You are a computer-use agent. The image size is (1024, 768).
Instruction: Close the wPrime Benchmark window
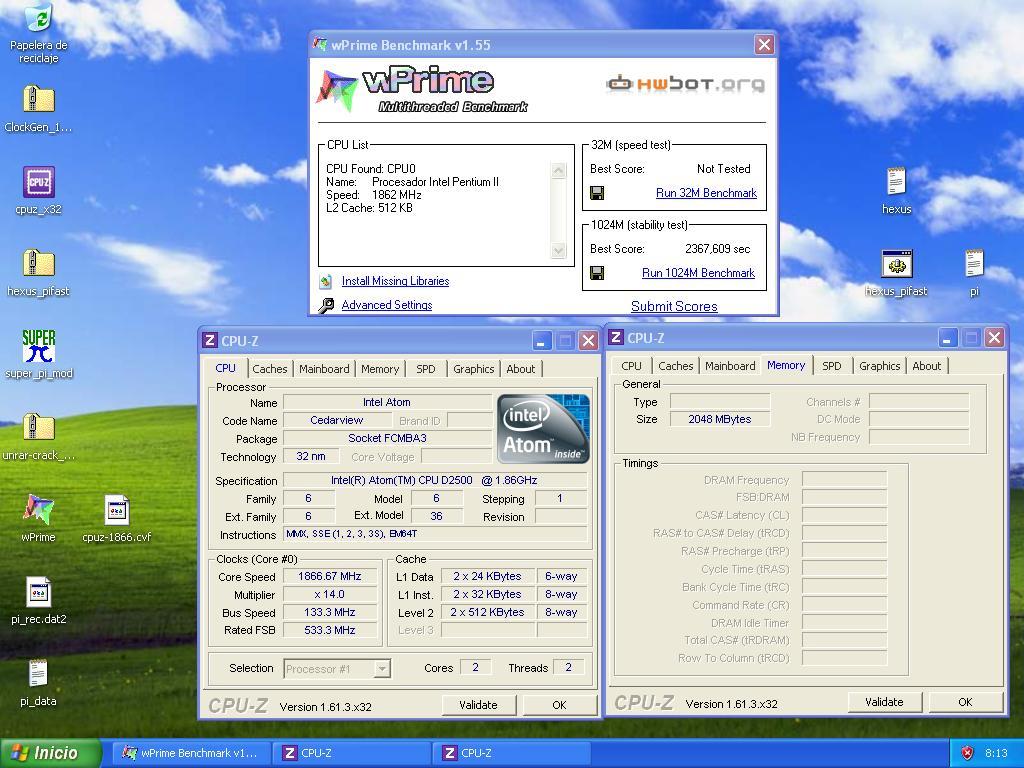764,44
